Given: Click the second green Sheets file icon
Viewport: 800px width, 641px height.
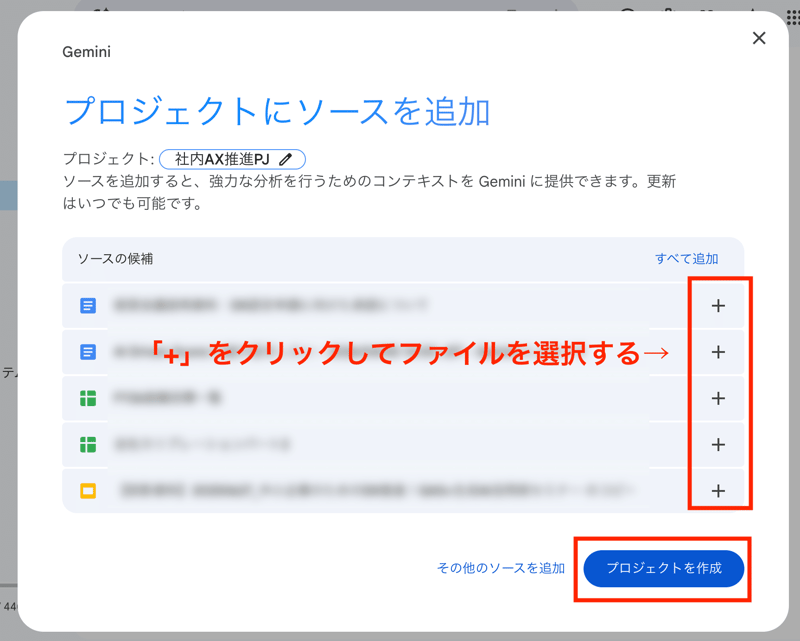Looking at the screenshot, I should (88, 445).
